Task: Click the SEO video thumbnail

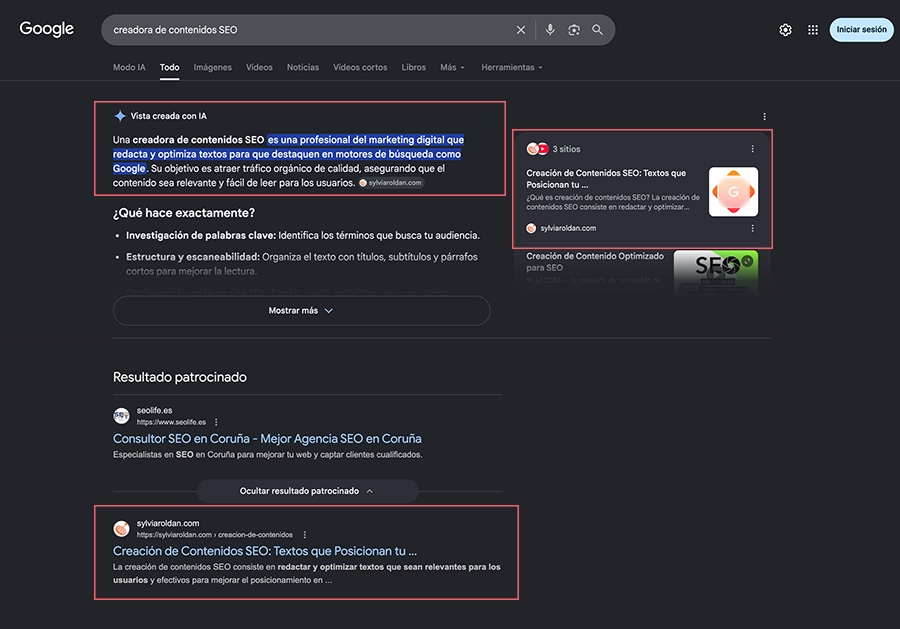Action: (x=715, y=272)
